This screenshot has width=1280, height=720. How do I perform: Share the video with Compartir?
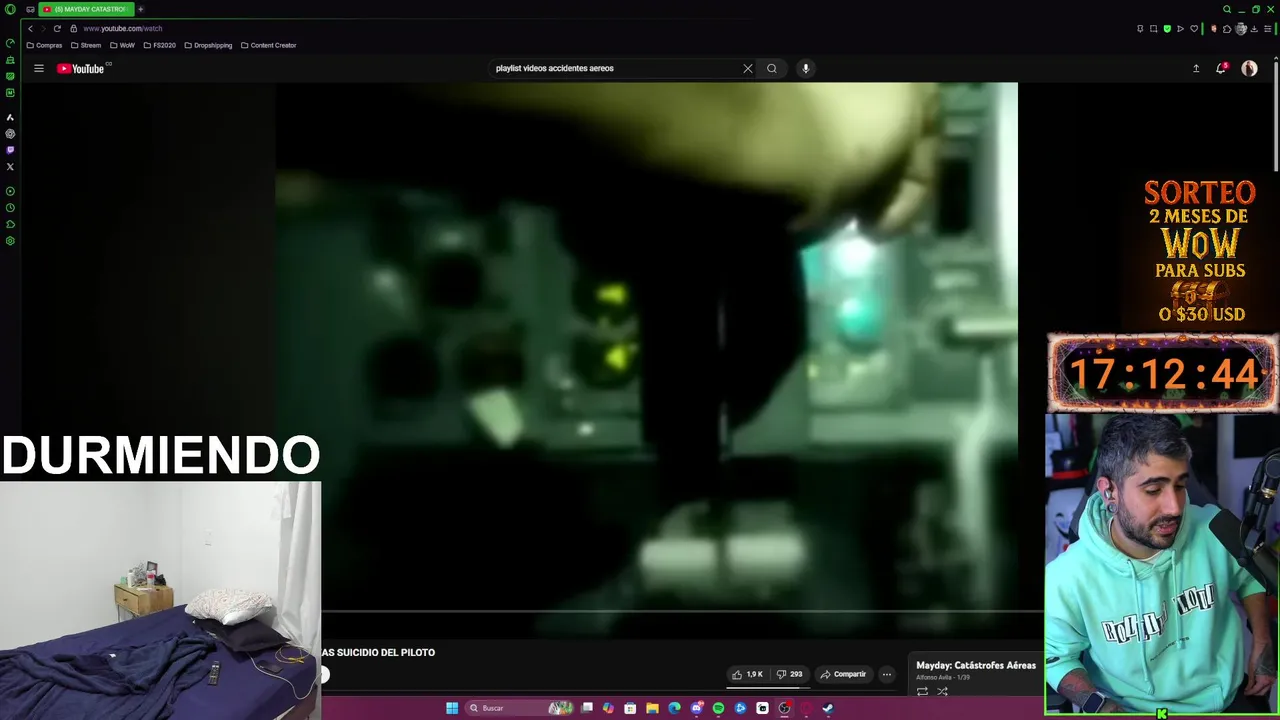point(843,674)
